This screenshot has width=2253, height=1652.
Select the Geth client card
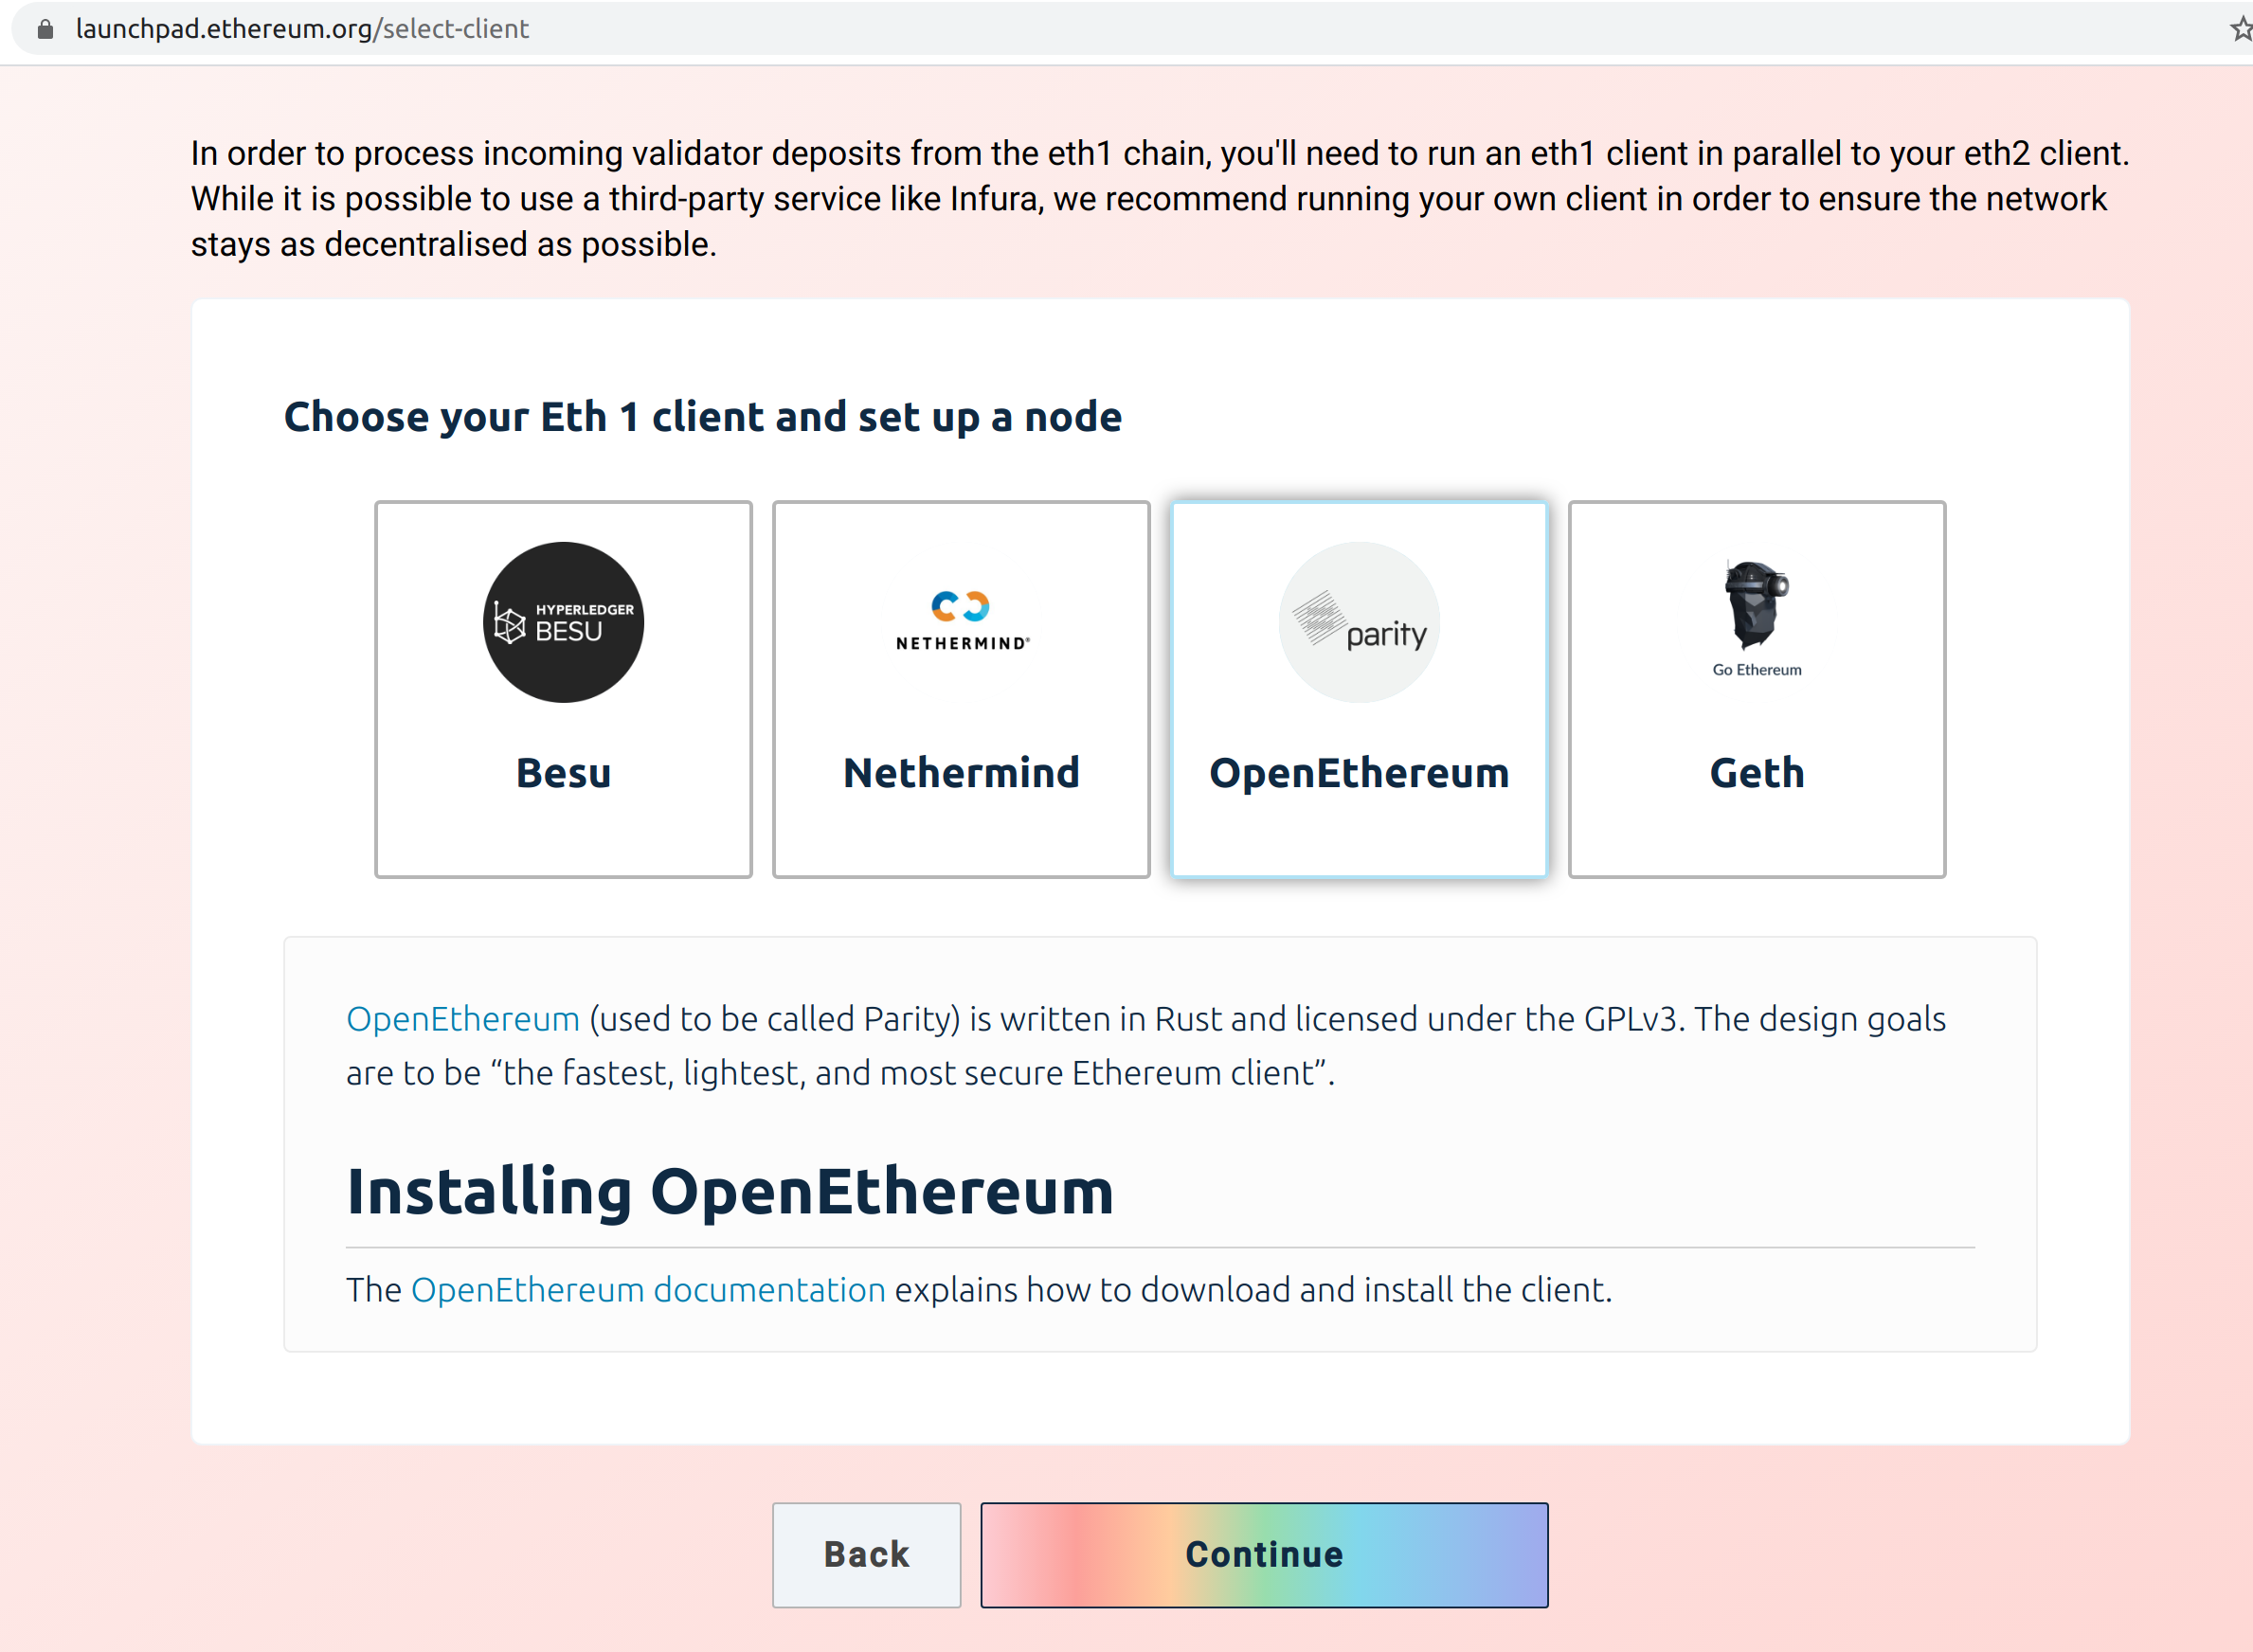(x=1757, y=688)
